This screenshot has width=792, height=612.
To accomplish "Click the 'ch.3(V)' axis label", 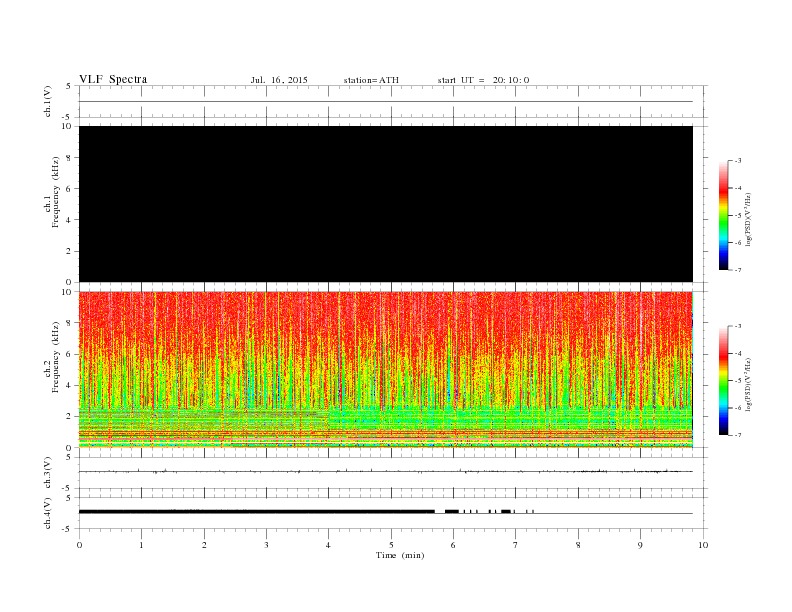I will pyautogui.click(x=48, y=472).
